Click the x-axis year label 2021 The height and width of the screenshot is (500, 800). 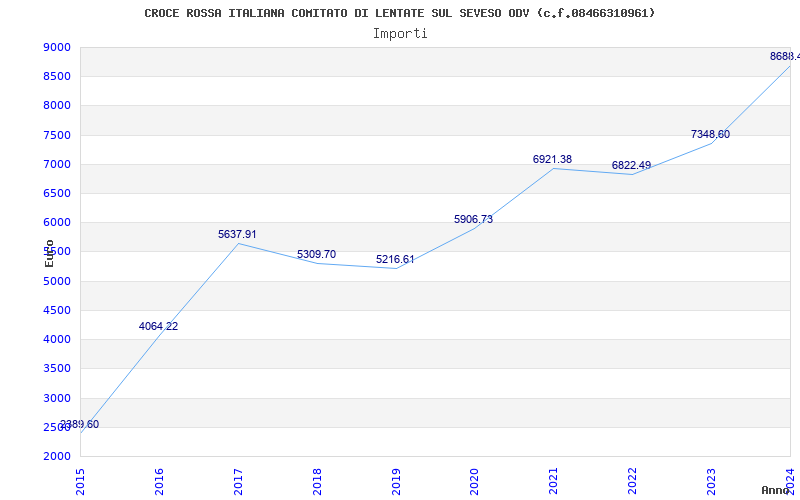[554, 482]
